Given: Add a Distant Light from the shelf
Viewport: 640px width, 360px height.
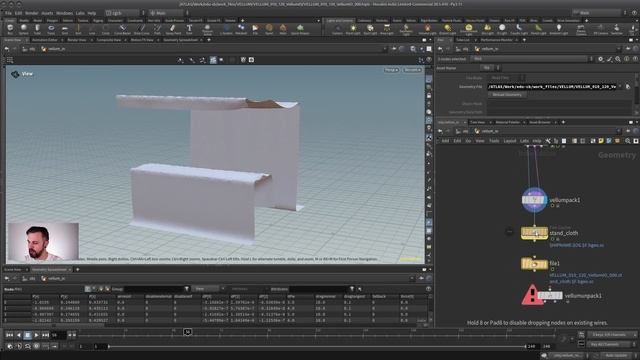Looking at the screenshot, I should click(448, 29).
